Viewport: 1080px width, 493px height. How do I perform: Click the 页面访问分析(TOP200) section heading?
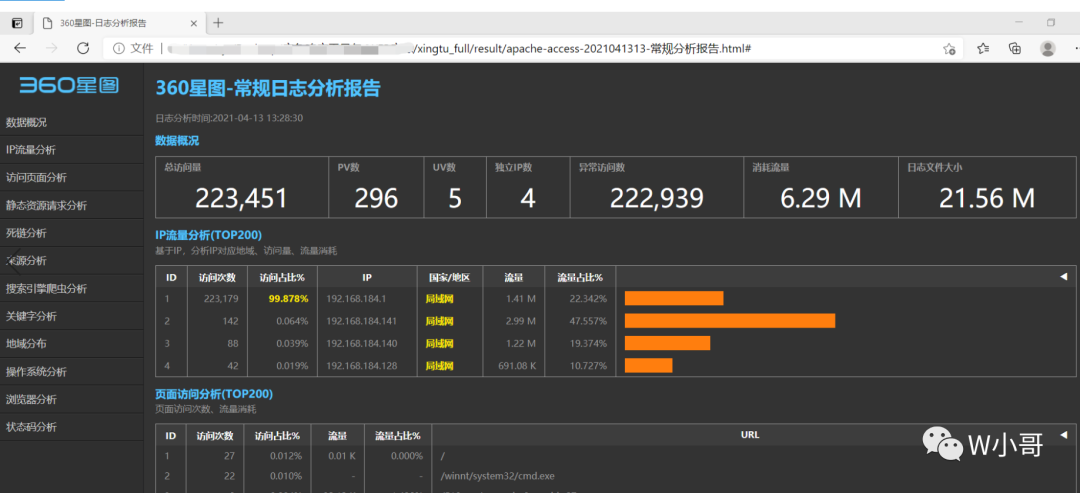click(x=214, y=394)
